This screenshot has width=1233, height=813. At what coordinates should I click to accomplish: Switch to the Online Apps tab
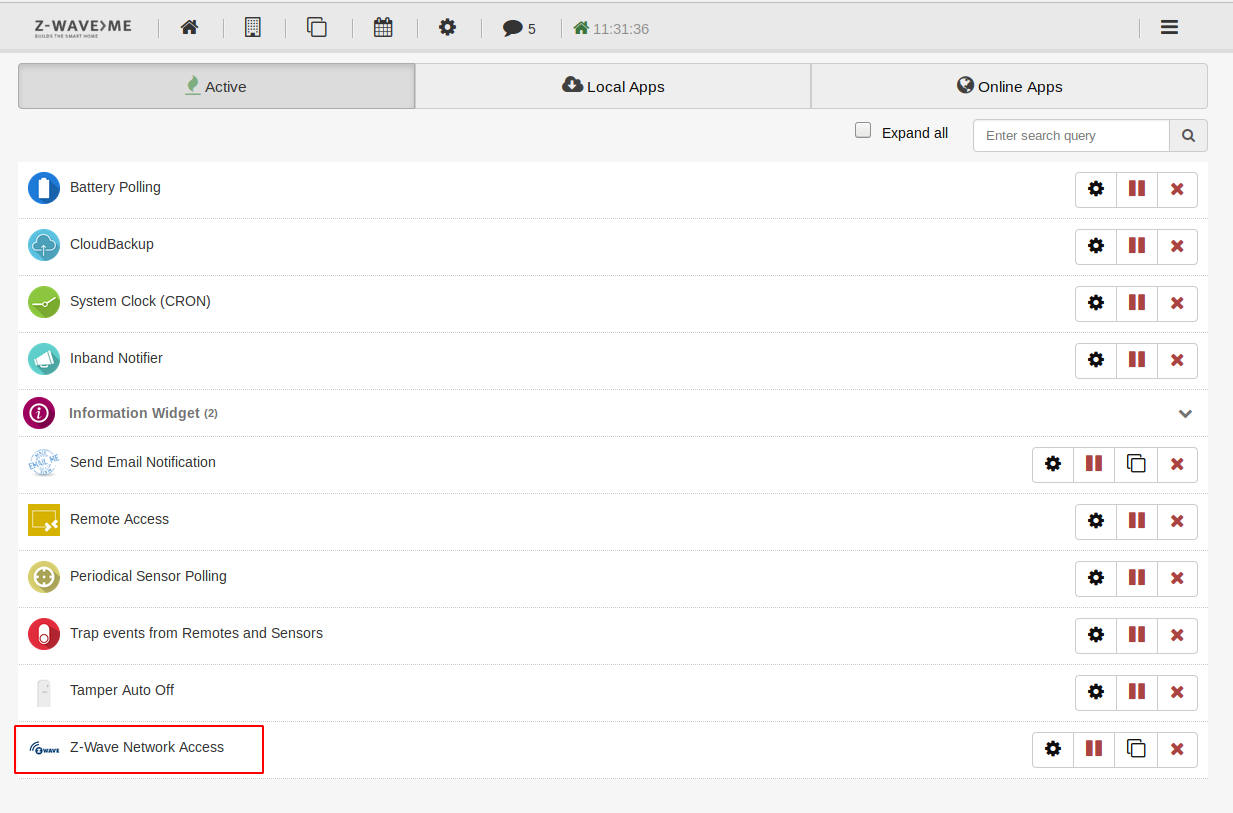coord(1009,87)
